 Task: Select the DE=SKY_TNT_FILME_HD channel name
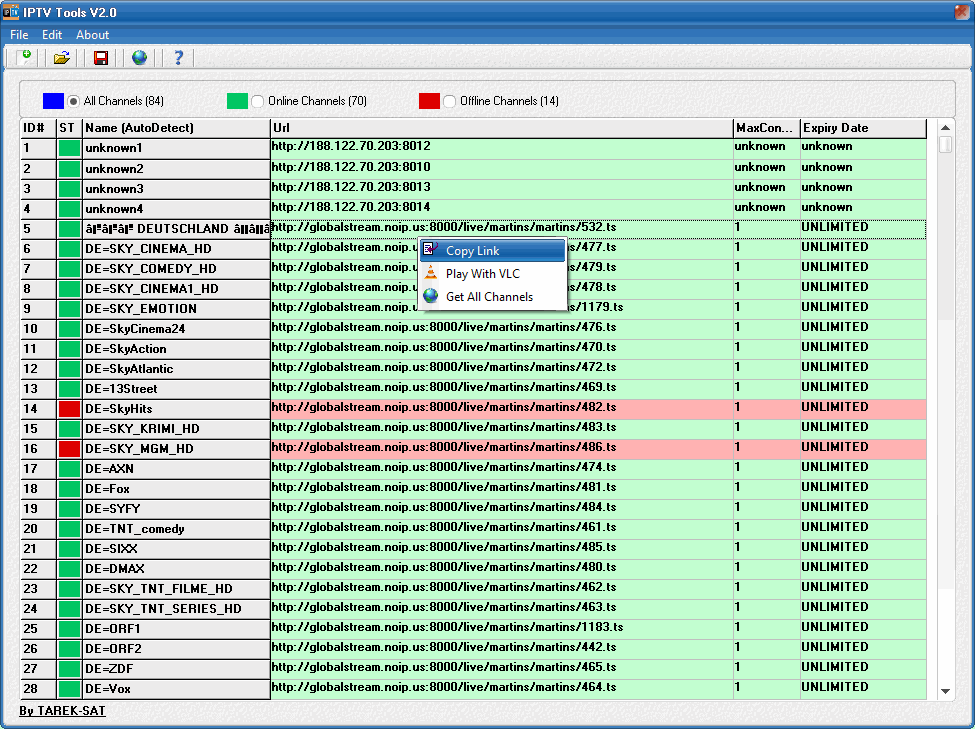pyautogui.click(x=159, y=588)
